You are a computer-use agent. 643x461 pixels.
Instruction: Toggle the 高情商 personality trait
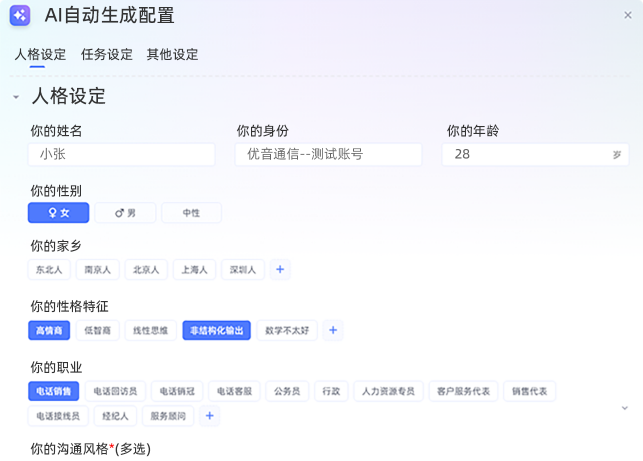[x=50, y=330]
